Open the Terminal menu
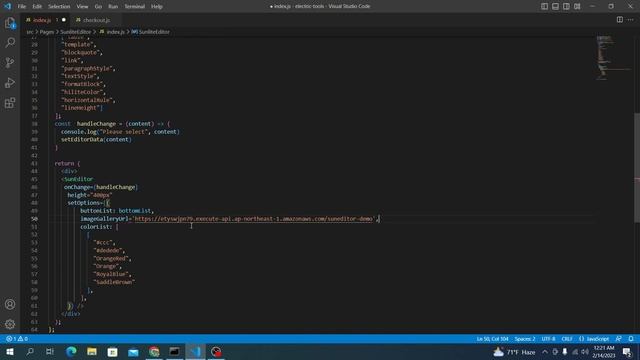This screenshot has width=640, height=360. point(135,7)
